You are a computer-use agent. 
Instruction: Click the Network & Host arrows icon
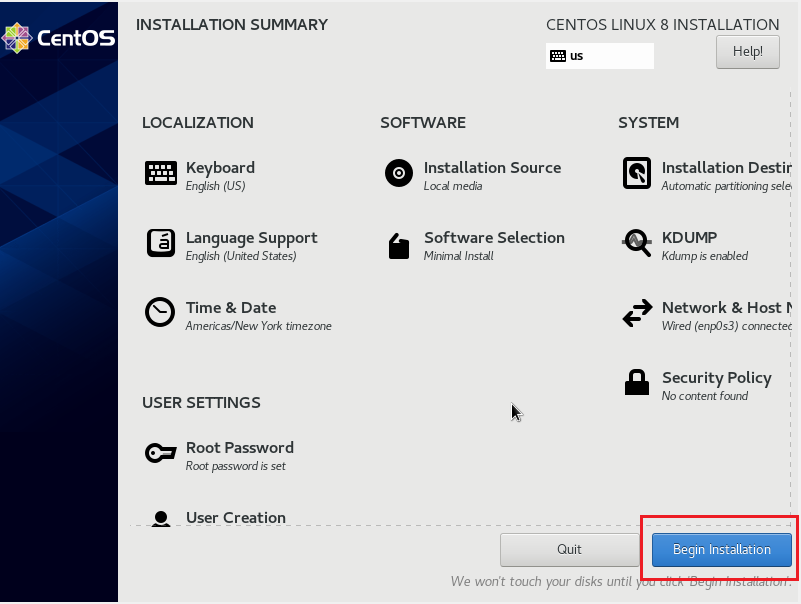coord(638,313)
